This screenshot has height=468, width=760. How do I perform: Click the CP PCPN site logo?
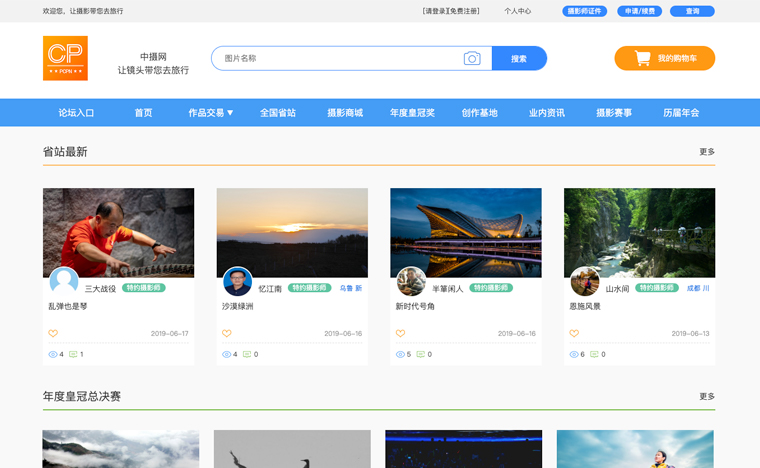pos(65,58)
